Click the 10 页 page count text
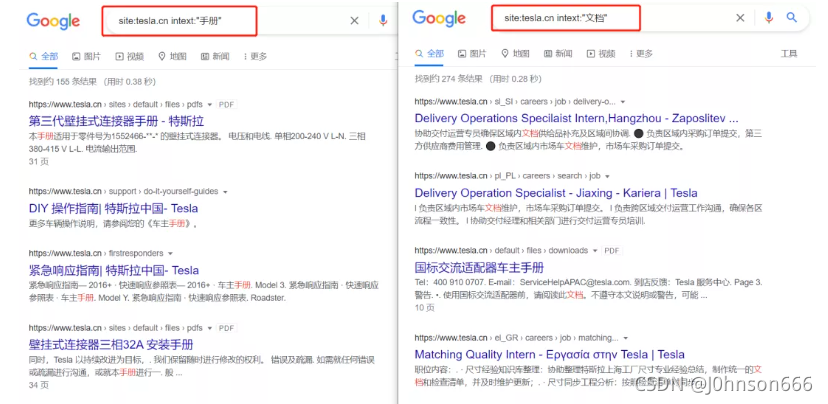The image size is (828, 404). coord(425,307)
